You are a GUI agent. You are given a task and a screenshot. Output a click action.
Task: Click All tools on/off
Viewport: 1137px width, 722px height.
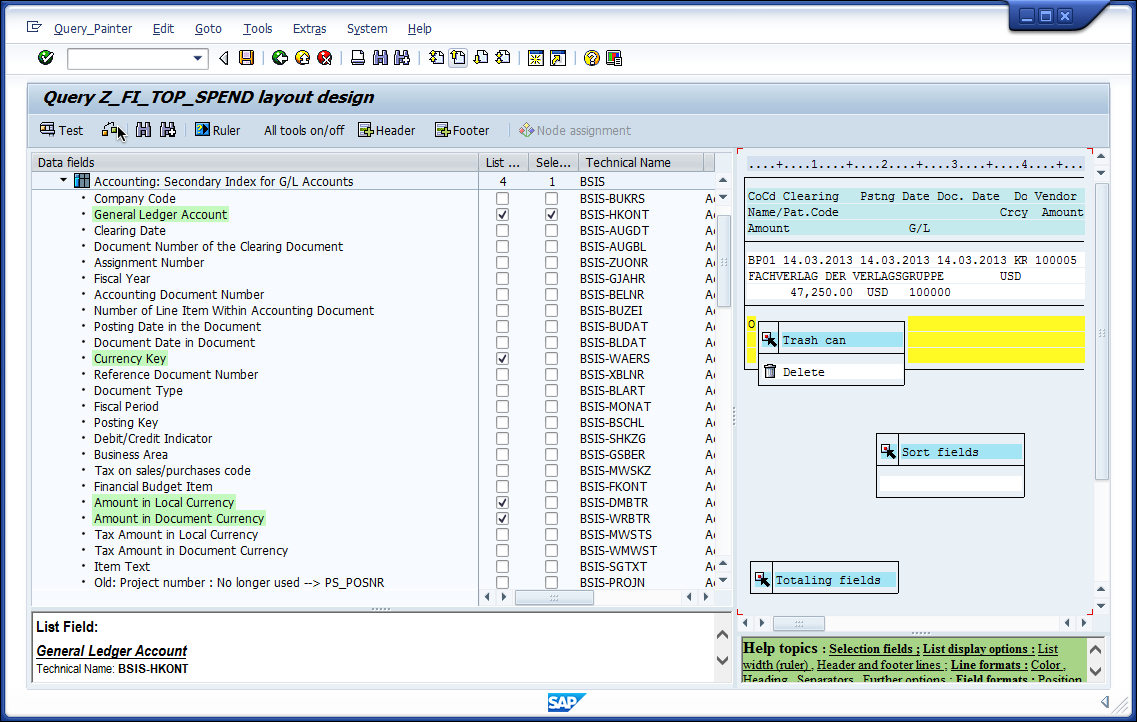click(x=304, y=130)
